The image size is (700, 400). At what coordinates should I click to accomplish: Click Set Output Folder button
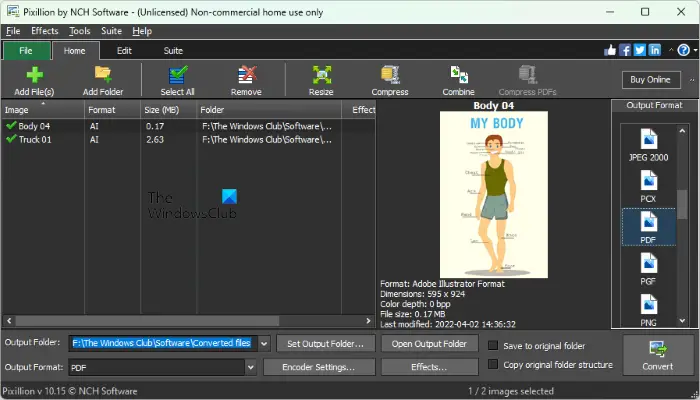pos(325,343)
